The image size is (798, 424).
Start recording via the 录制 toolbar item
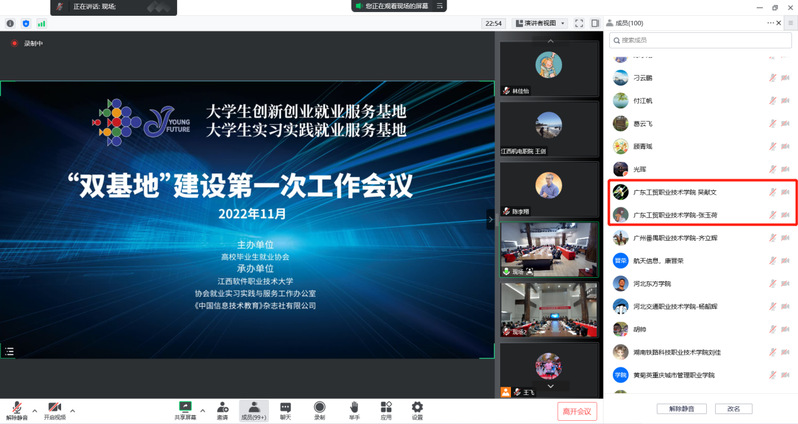coord(319,410)
